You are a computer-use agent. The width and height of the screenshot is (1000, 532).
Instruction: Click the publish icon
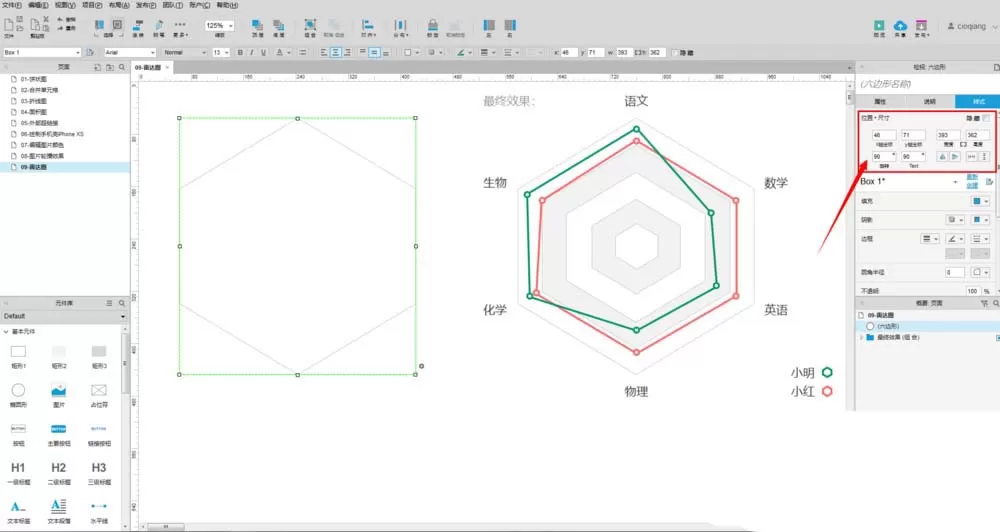pos(921,25)
